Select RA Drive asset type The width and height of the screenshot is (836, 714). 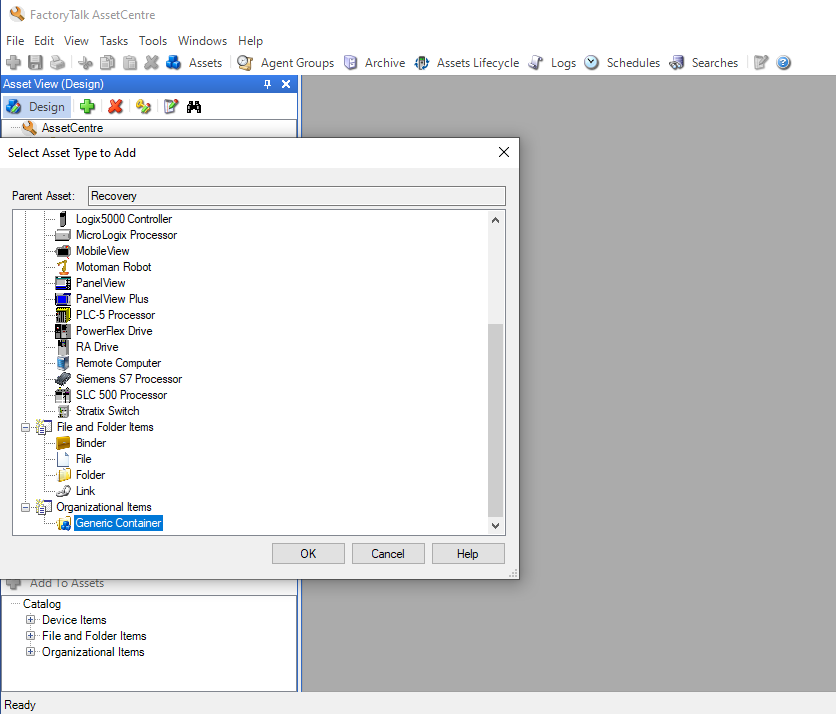[97, 347]
